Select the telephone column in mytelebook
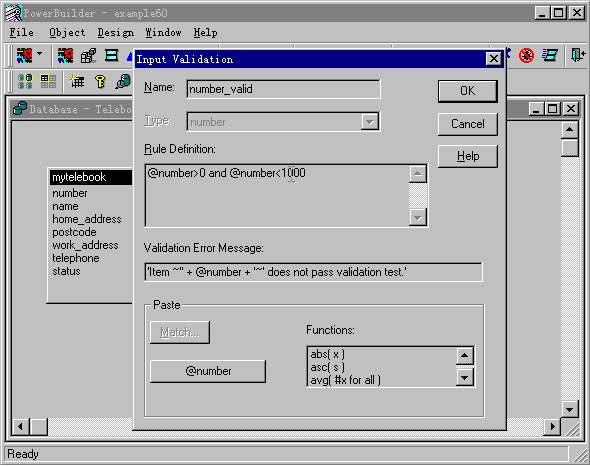The image size is (590, 466). [76, 258]
